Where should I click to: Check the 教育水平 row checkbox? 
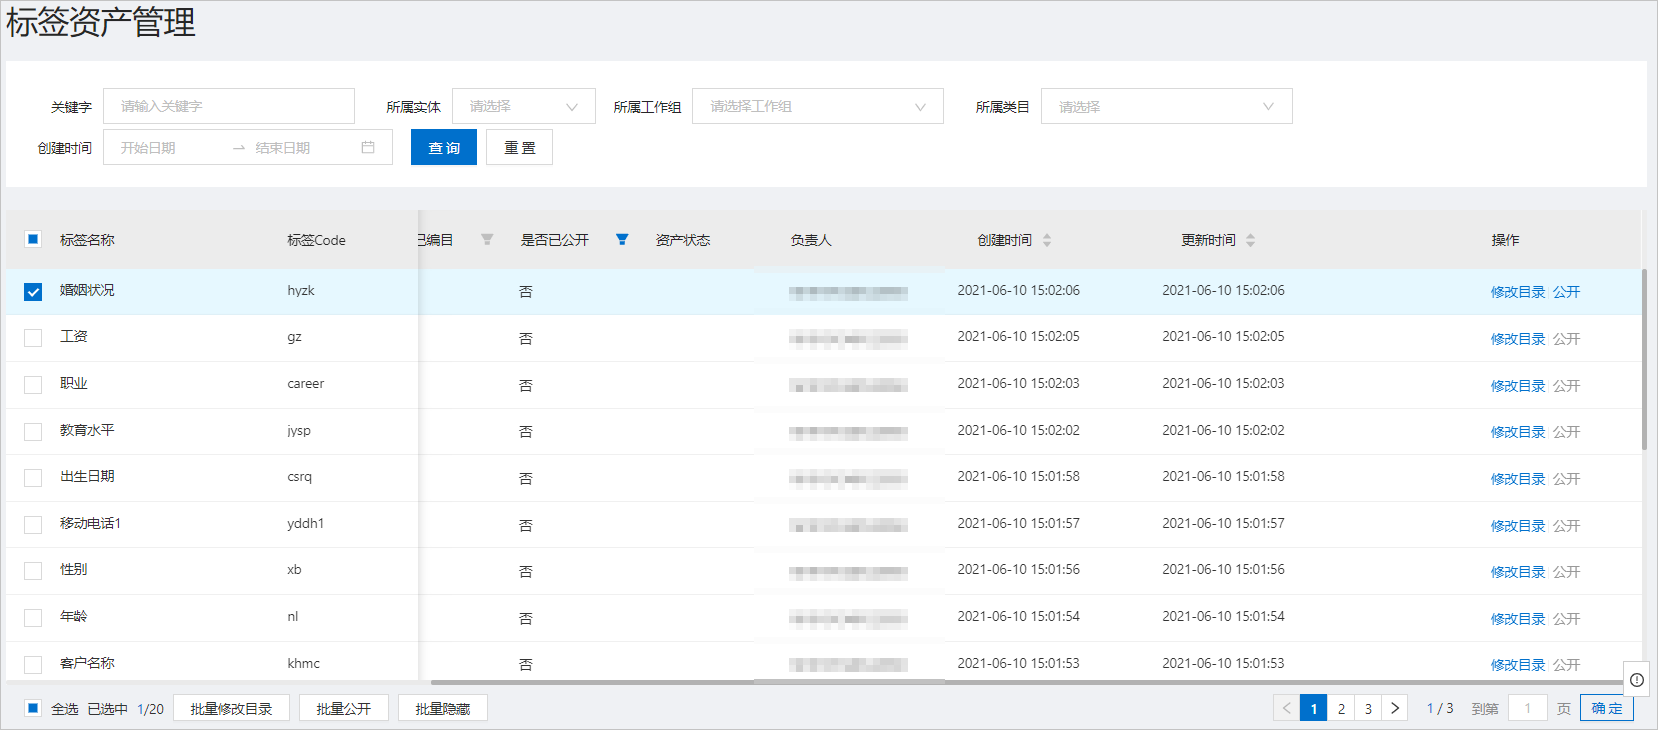tap(33, 432)
